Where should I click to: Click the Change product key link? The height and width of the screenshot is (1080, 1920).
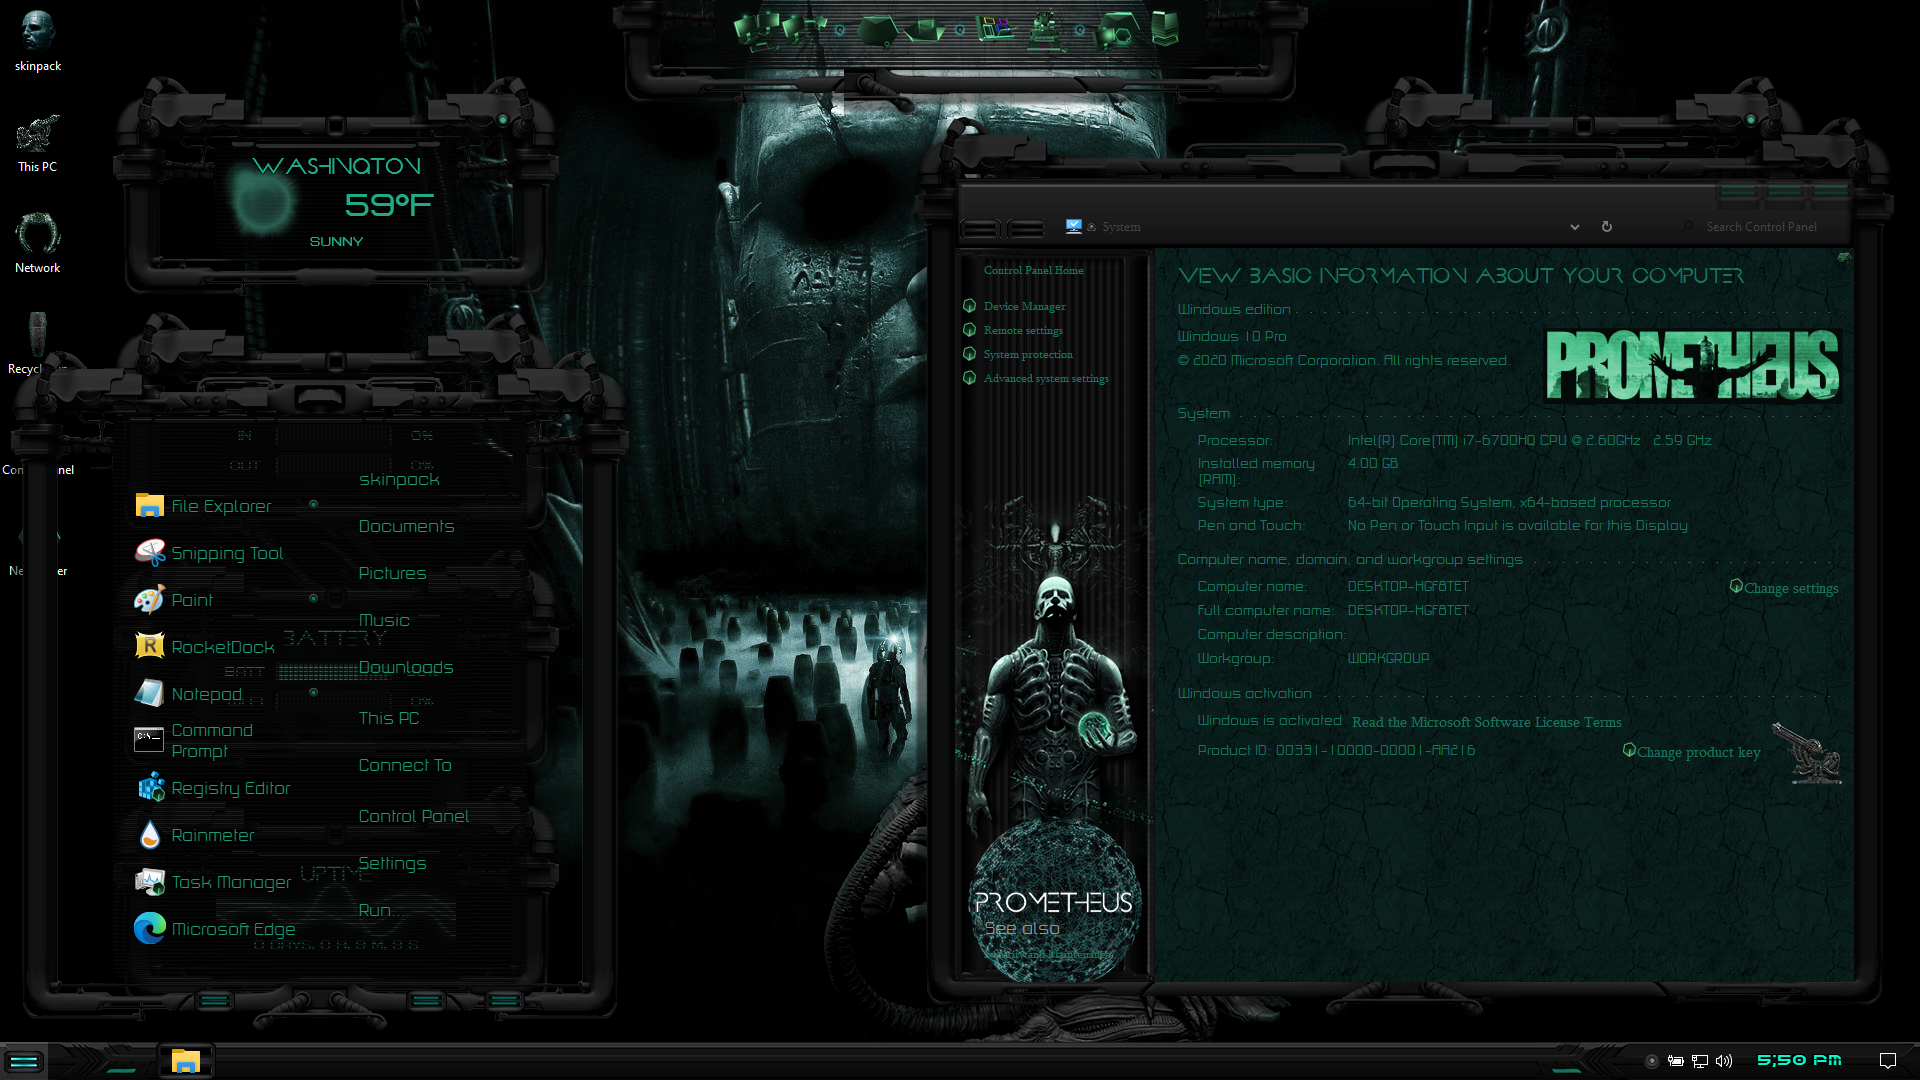(1698, 752)
